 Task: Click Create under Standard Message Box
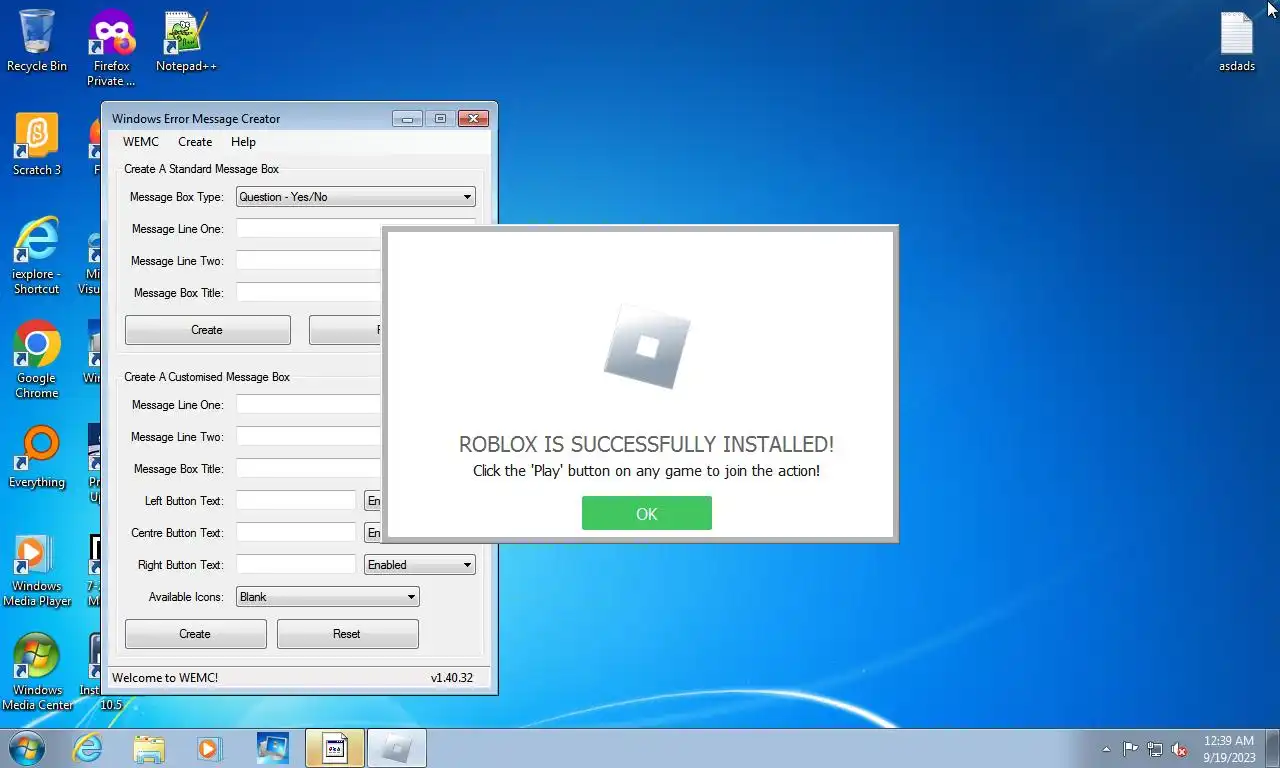tap(207, 330)
